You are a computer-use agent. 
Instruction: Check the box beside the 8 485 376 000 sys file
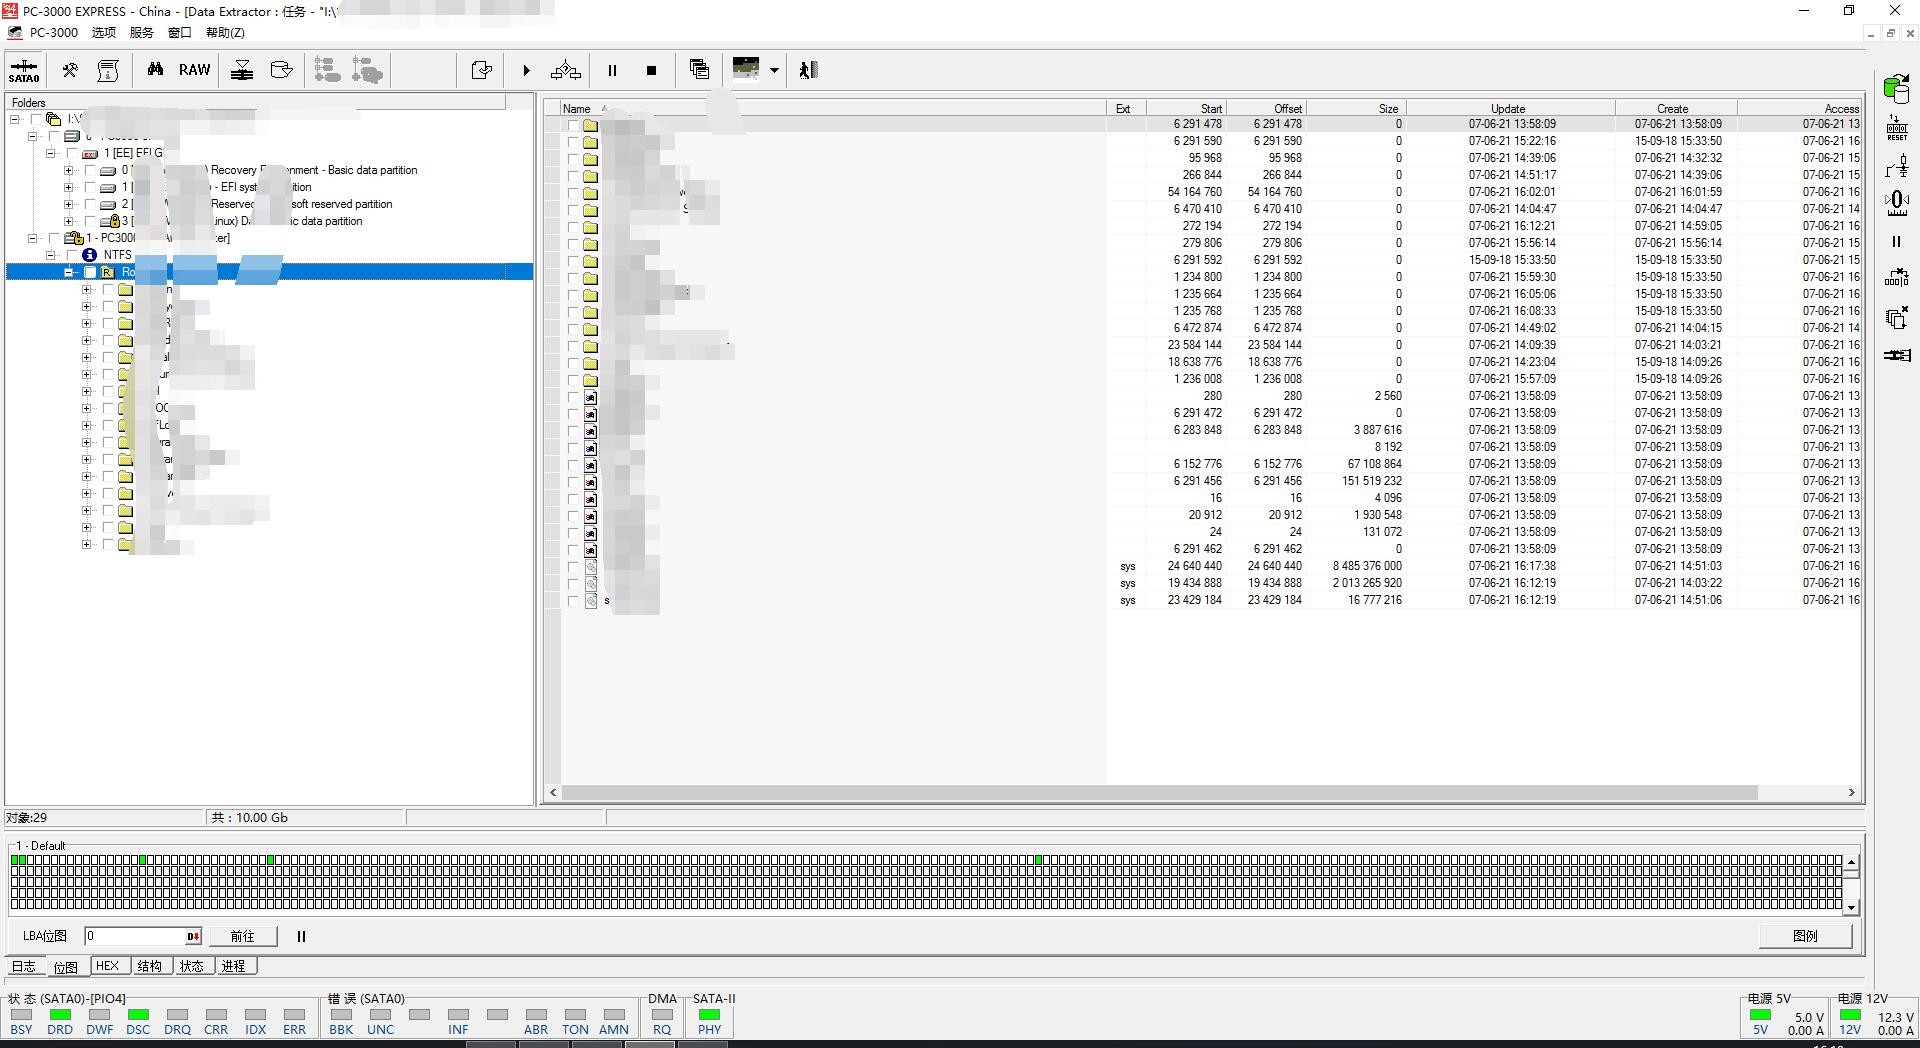(573, 567)
